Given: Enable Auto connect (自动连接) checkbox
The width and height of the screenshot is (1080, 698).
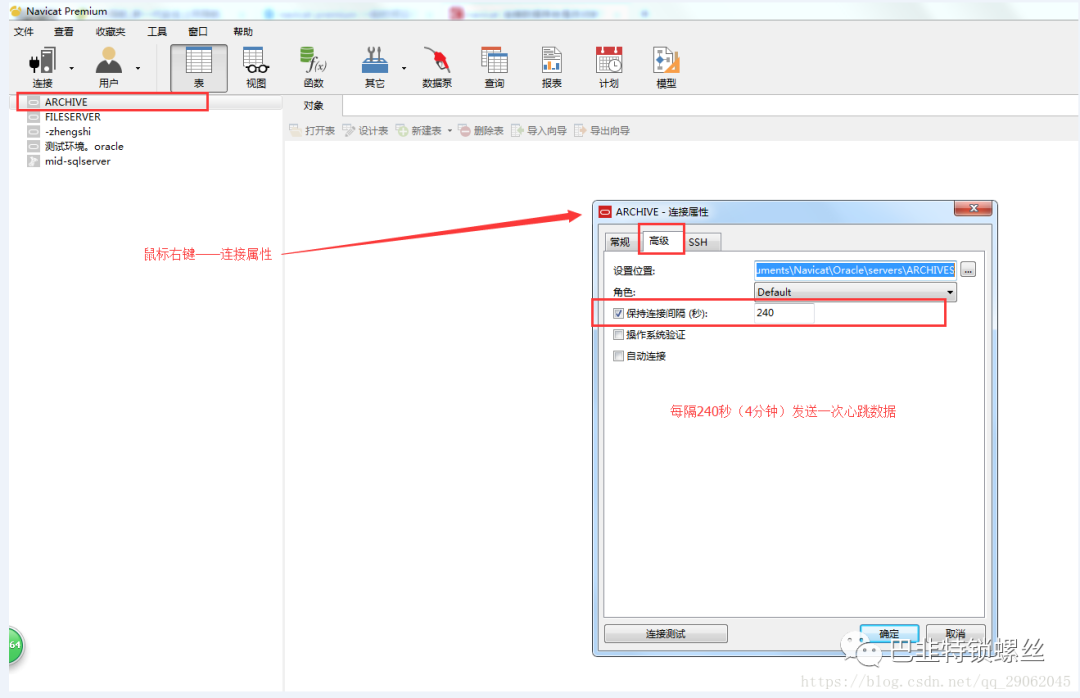Looking at the screenshot, I should [x=619, y=356].
